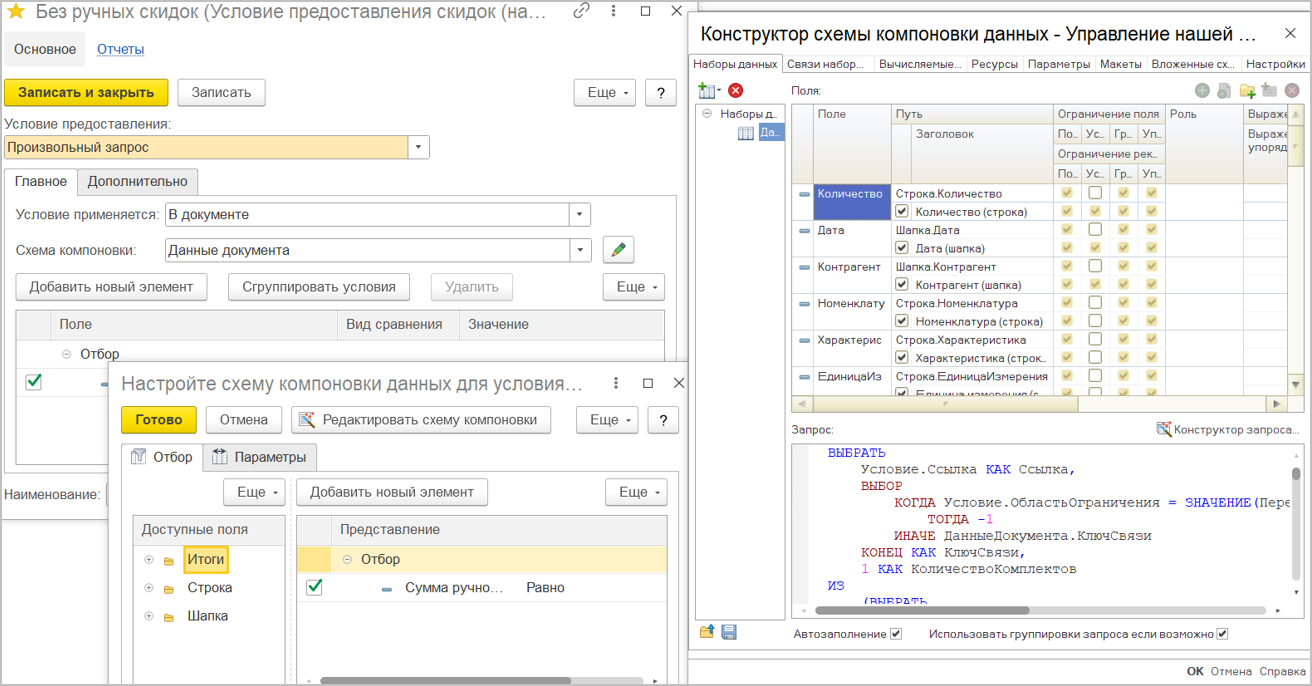Toggle Использовать группировки запроса checkbox
The width and height of the screenshot is (1312, 686).
click(x=1222, y=634)
